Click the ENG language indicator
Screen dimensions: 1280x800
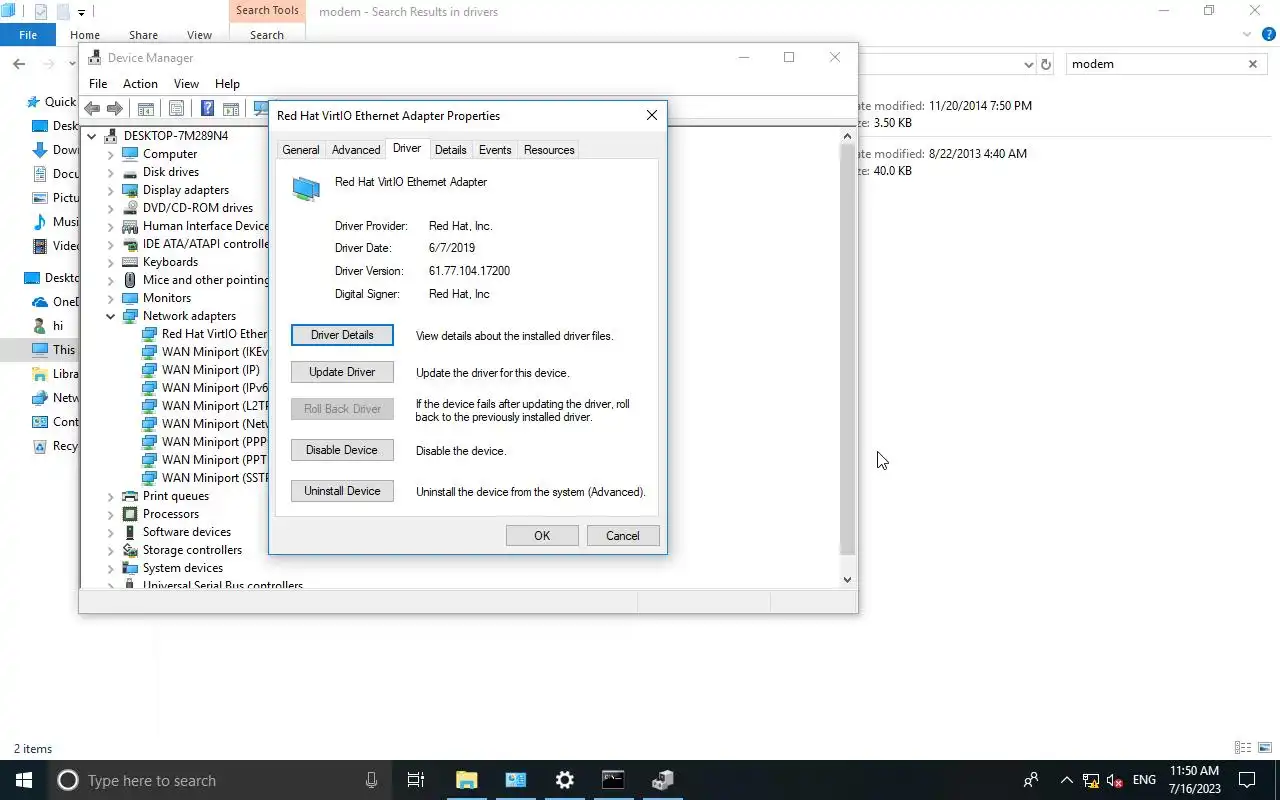pyautogui.click(x=1144, y=780)
